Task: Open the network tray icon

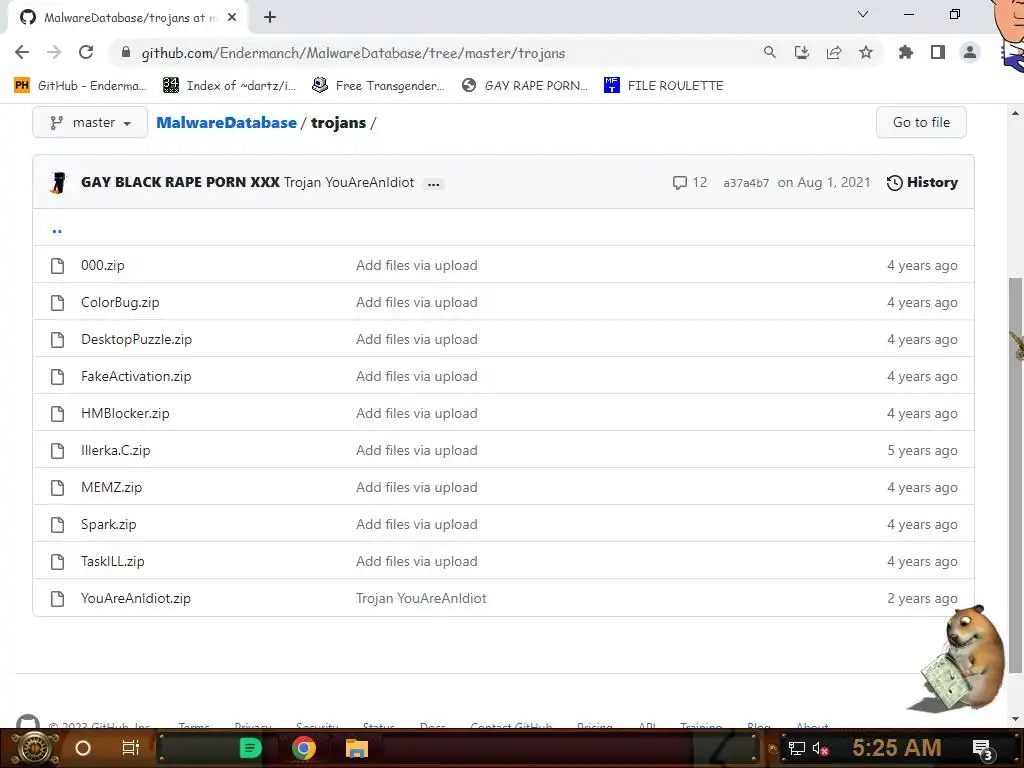Action: pyautogui.click(x=796, y=749)
